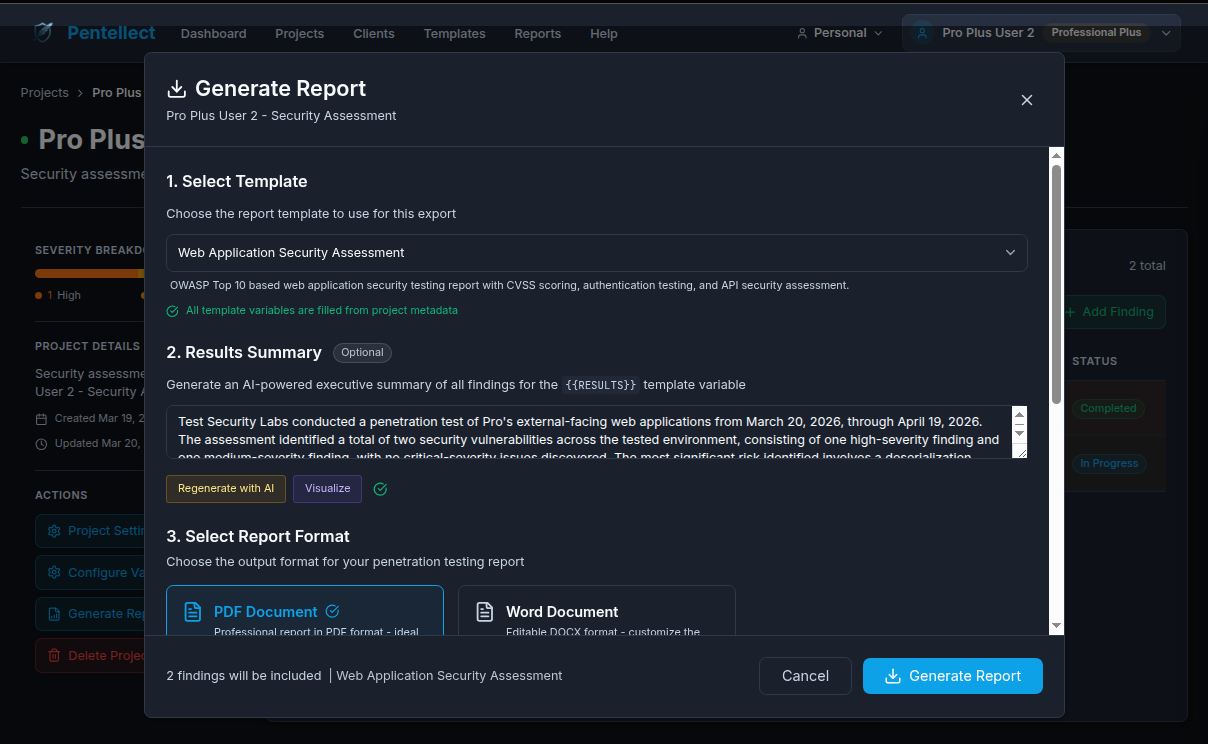Screen dimensions: 1208x744
Task: Click the Pentellect logo icon
Action: [43, 33]
